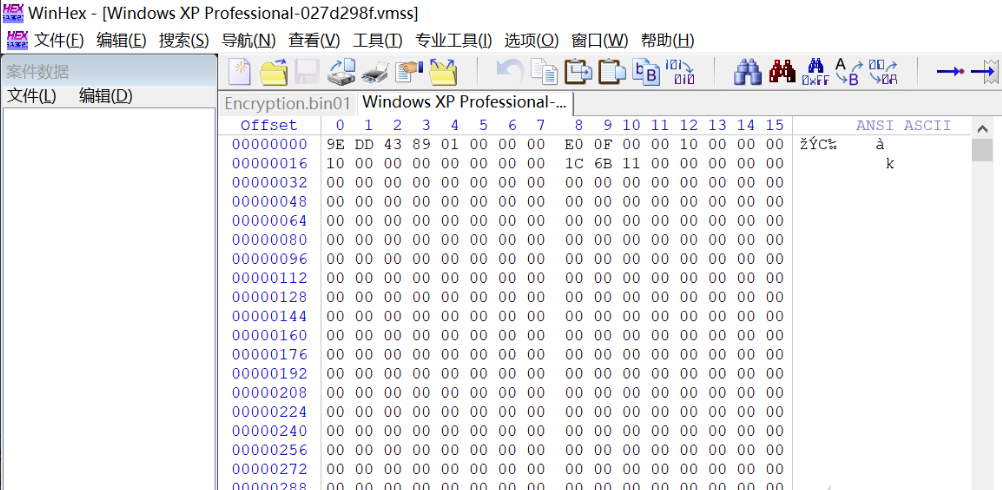Open the 搜索(S) menu
This screenshot has height=490, width=1002.
point(184,41)
